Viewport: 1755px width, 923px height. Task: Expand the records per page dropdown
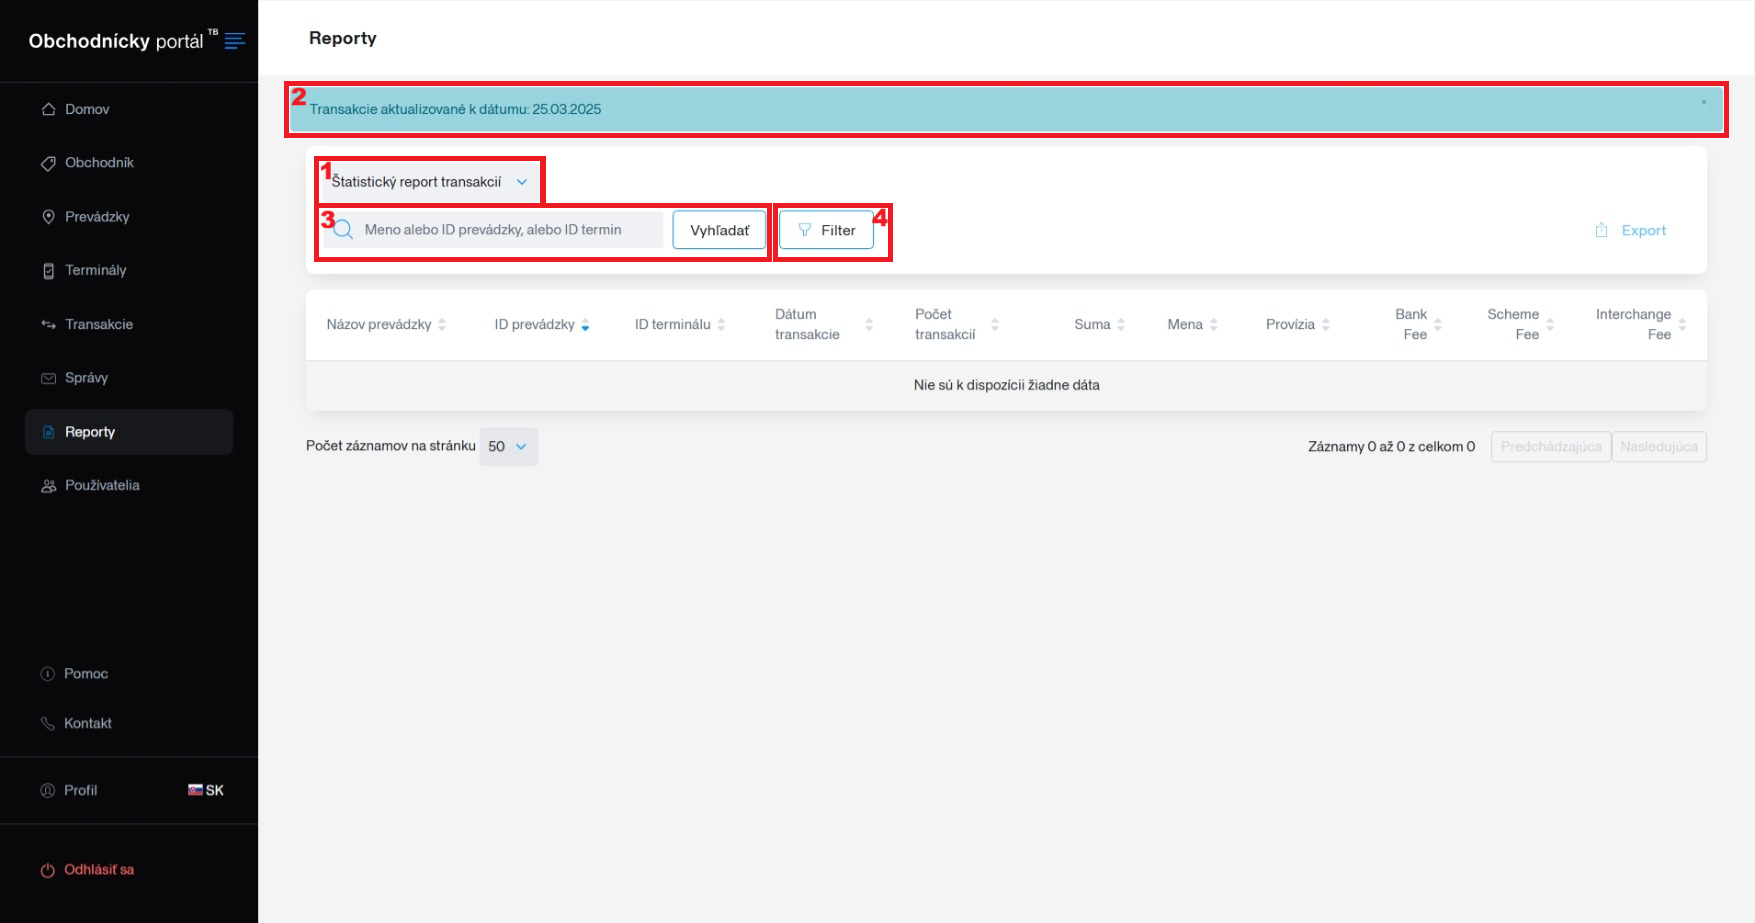point(508,447)
